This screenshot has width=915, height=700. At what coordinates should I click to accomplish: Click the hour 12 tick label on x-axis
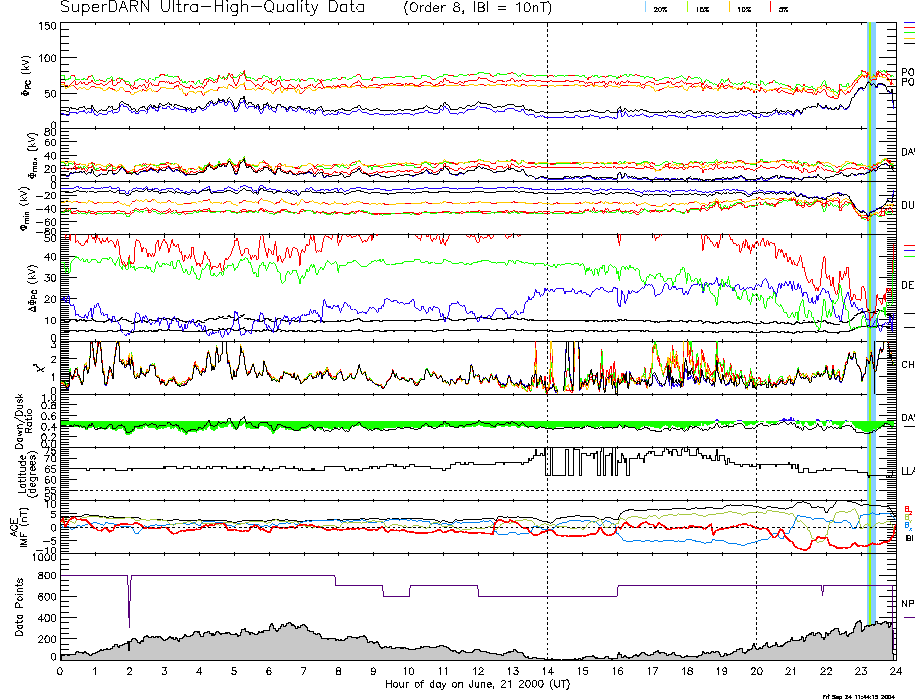point(478,672)
